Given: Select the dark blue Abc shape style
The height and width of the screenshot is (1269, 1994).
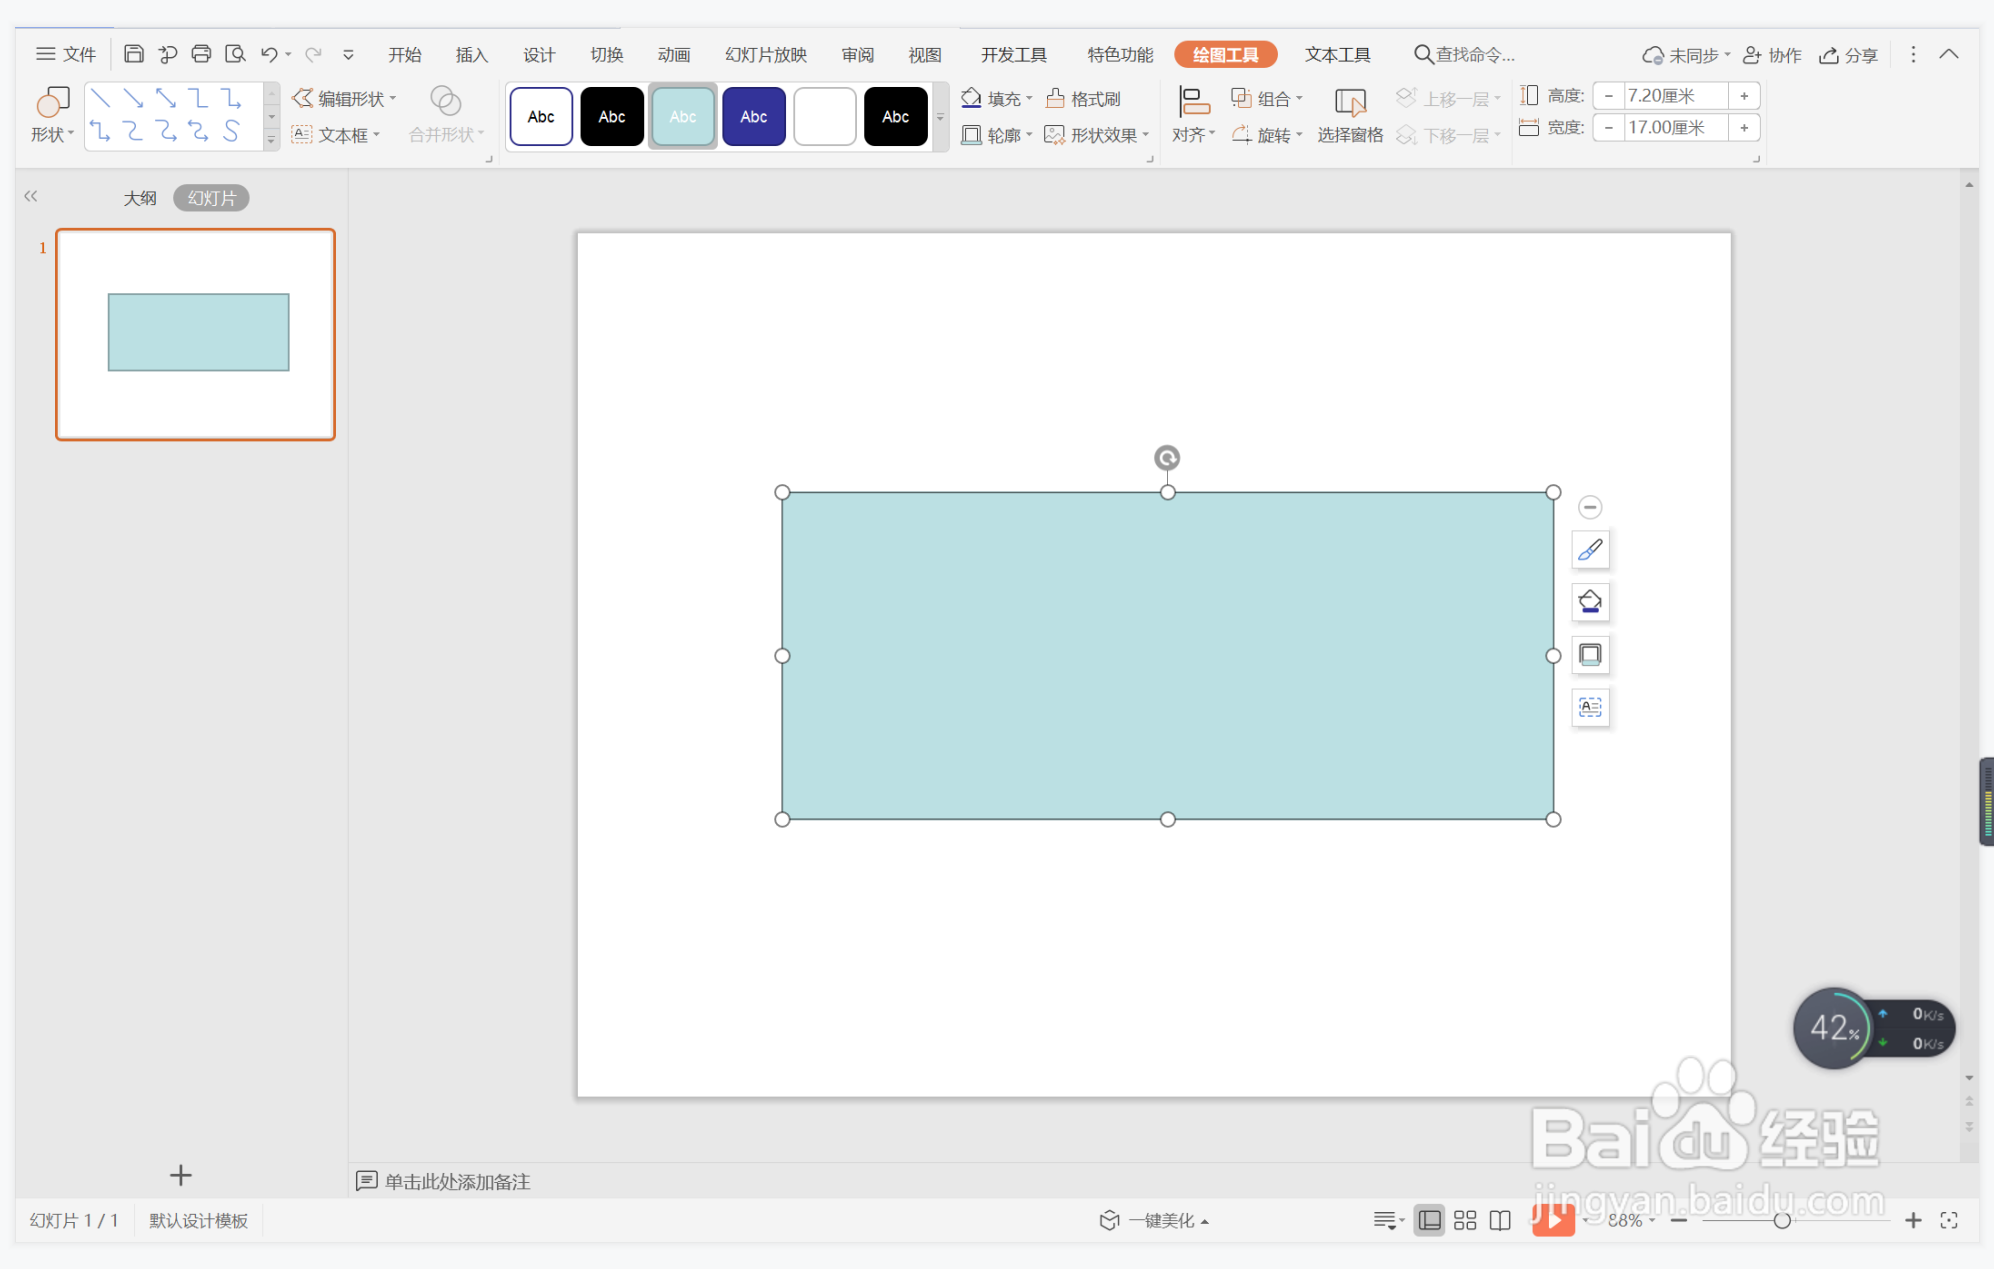Looking at the screenshot, I should point(753,117).
